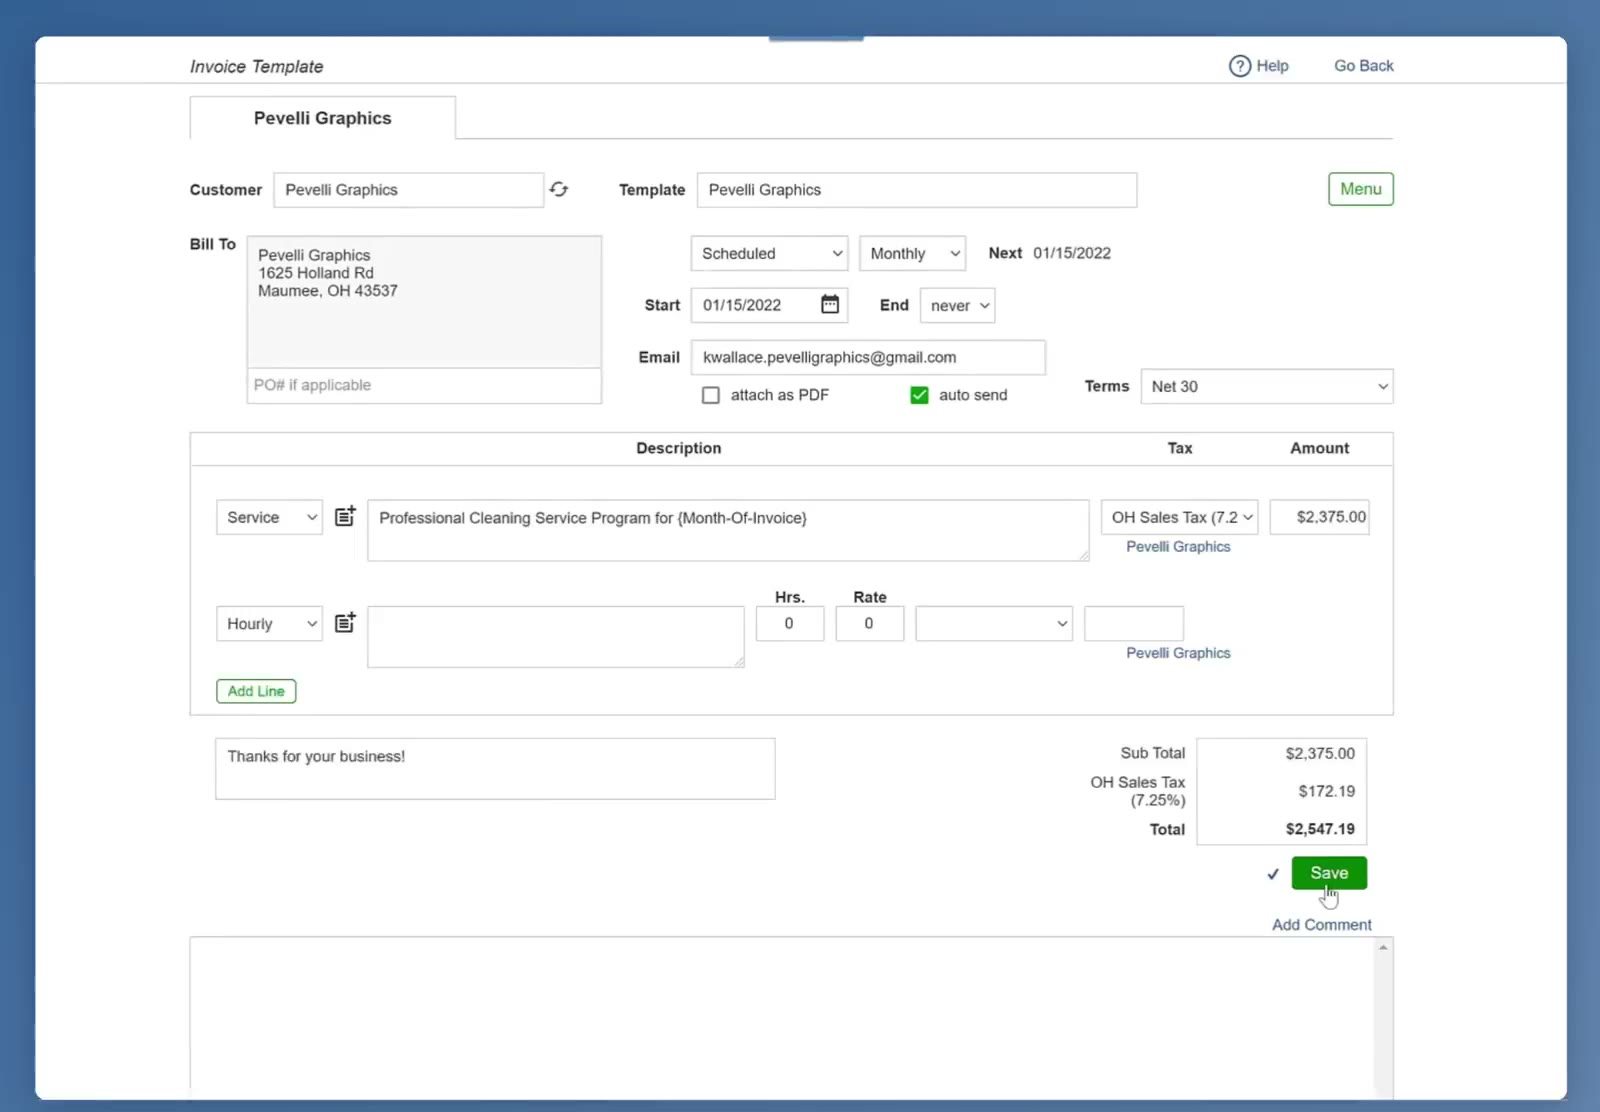Click the green Menu button
The width and height of the screenshot is (1600, 1112).
(x=1360, y=189)
